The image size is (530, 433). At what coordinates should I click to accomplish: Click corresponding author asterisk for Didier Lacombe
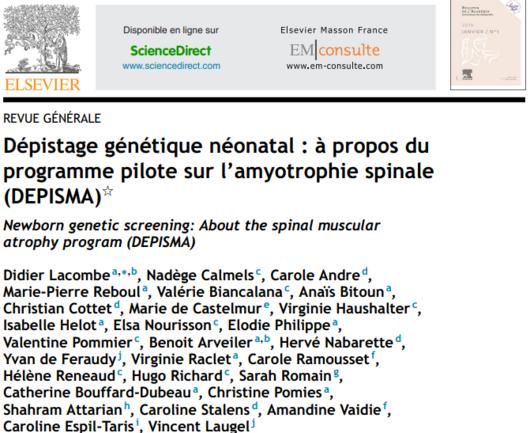tap(125, 272)
